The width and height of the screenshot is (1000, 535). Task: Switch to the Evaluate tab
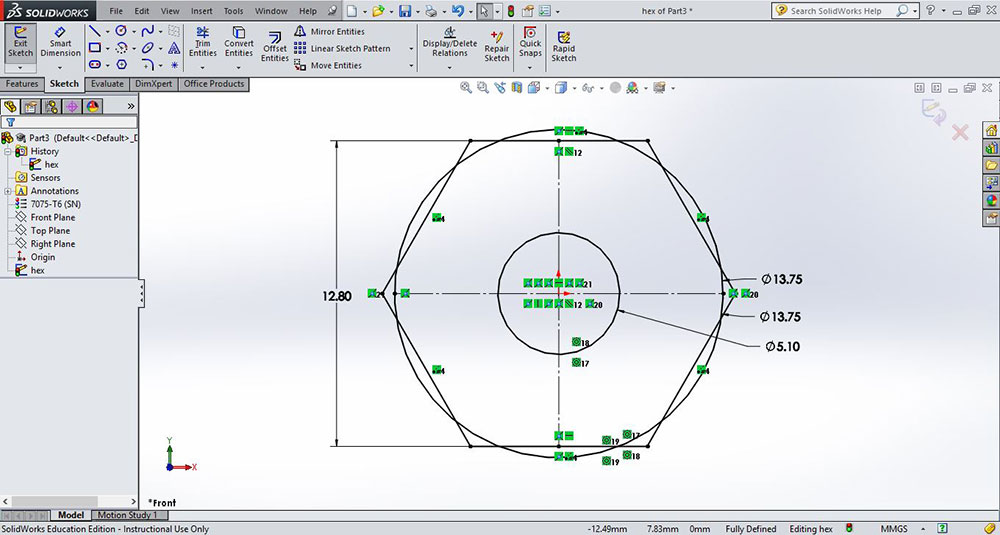click(107, 84)
